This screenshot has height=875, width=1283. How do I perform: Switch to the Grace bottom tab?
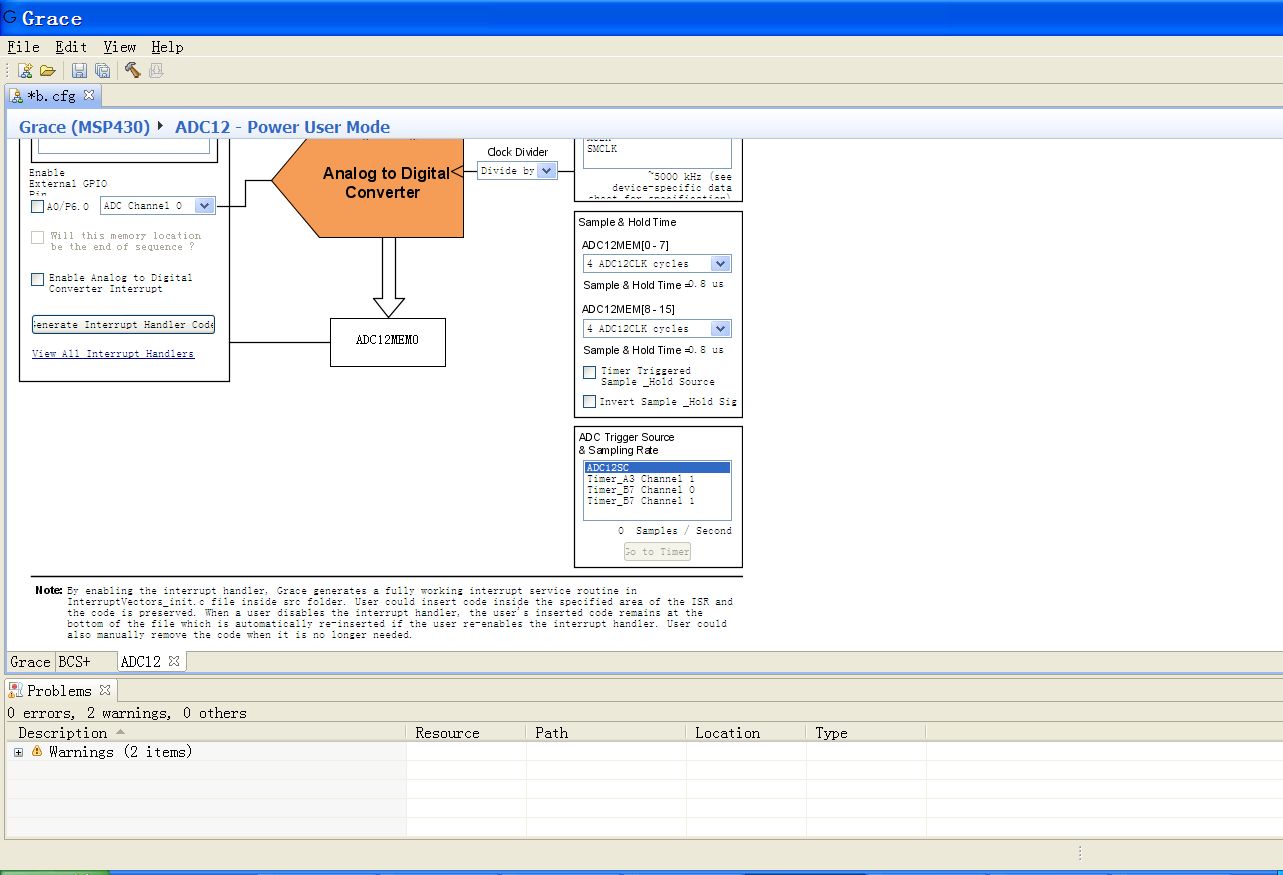(x=30, y=662)
